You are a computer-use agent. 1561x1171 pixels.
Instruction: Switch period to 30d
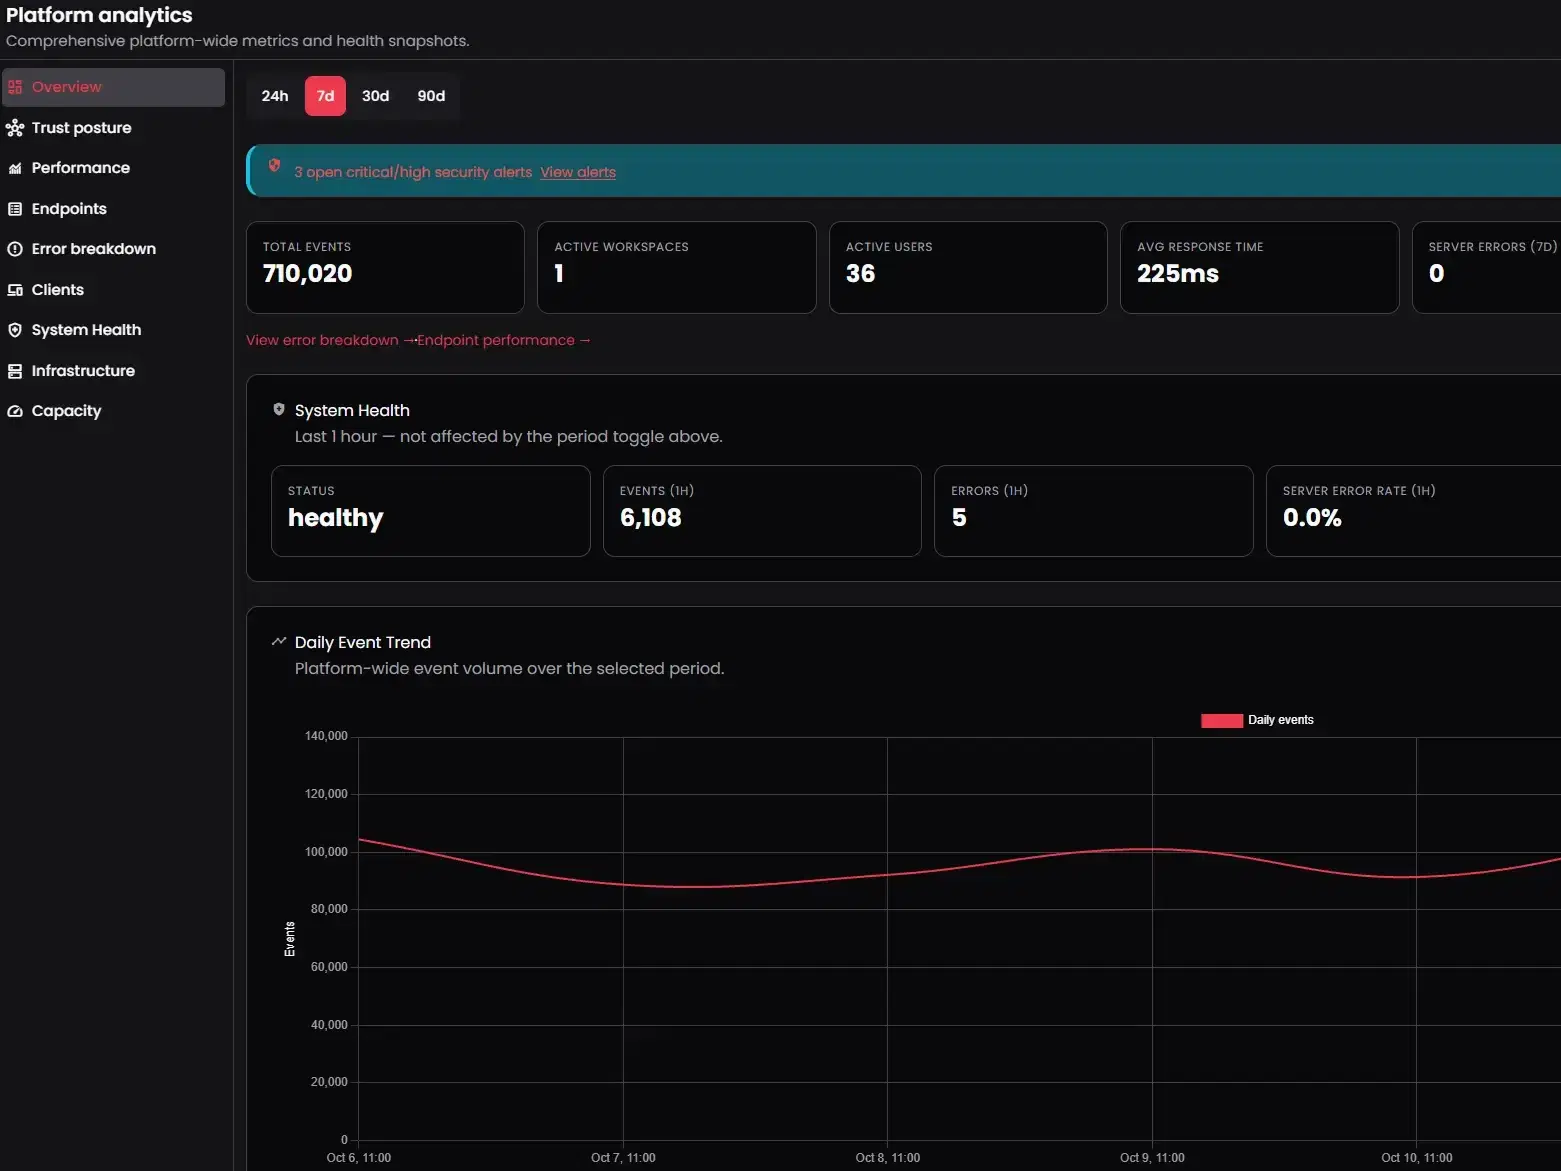click(x=376, y=96)
